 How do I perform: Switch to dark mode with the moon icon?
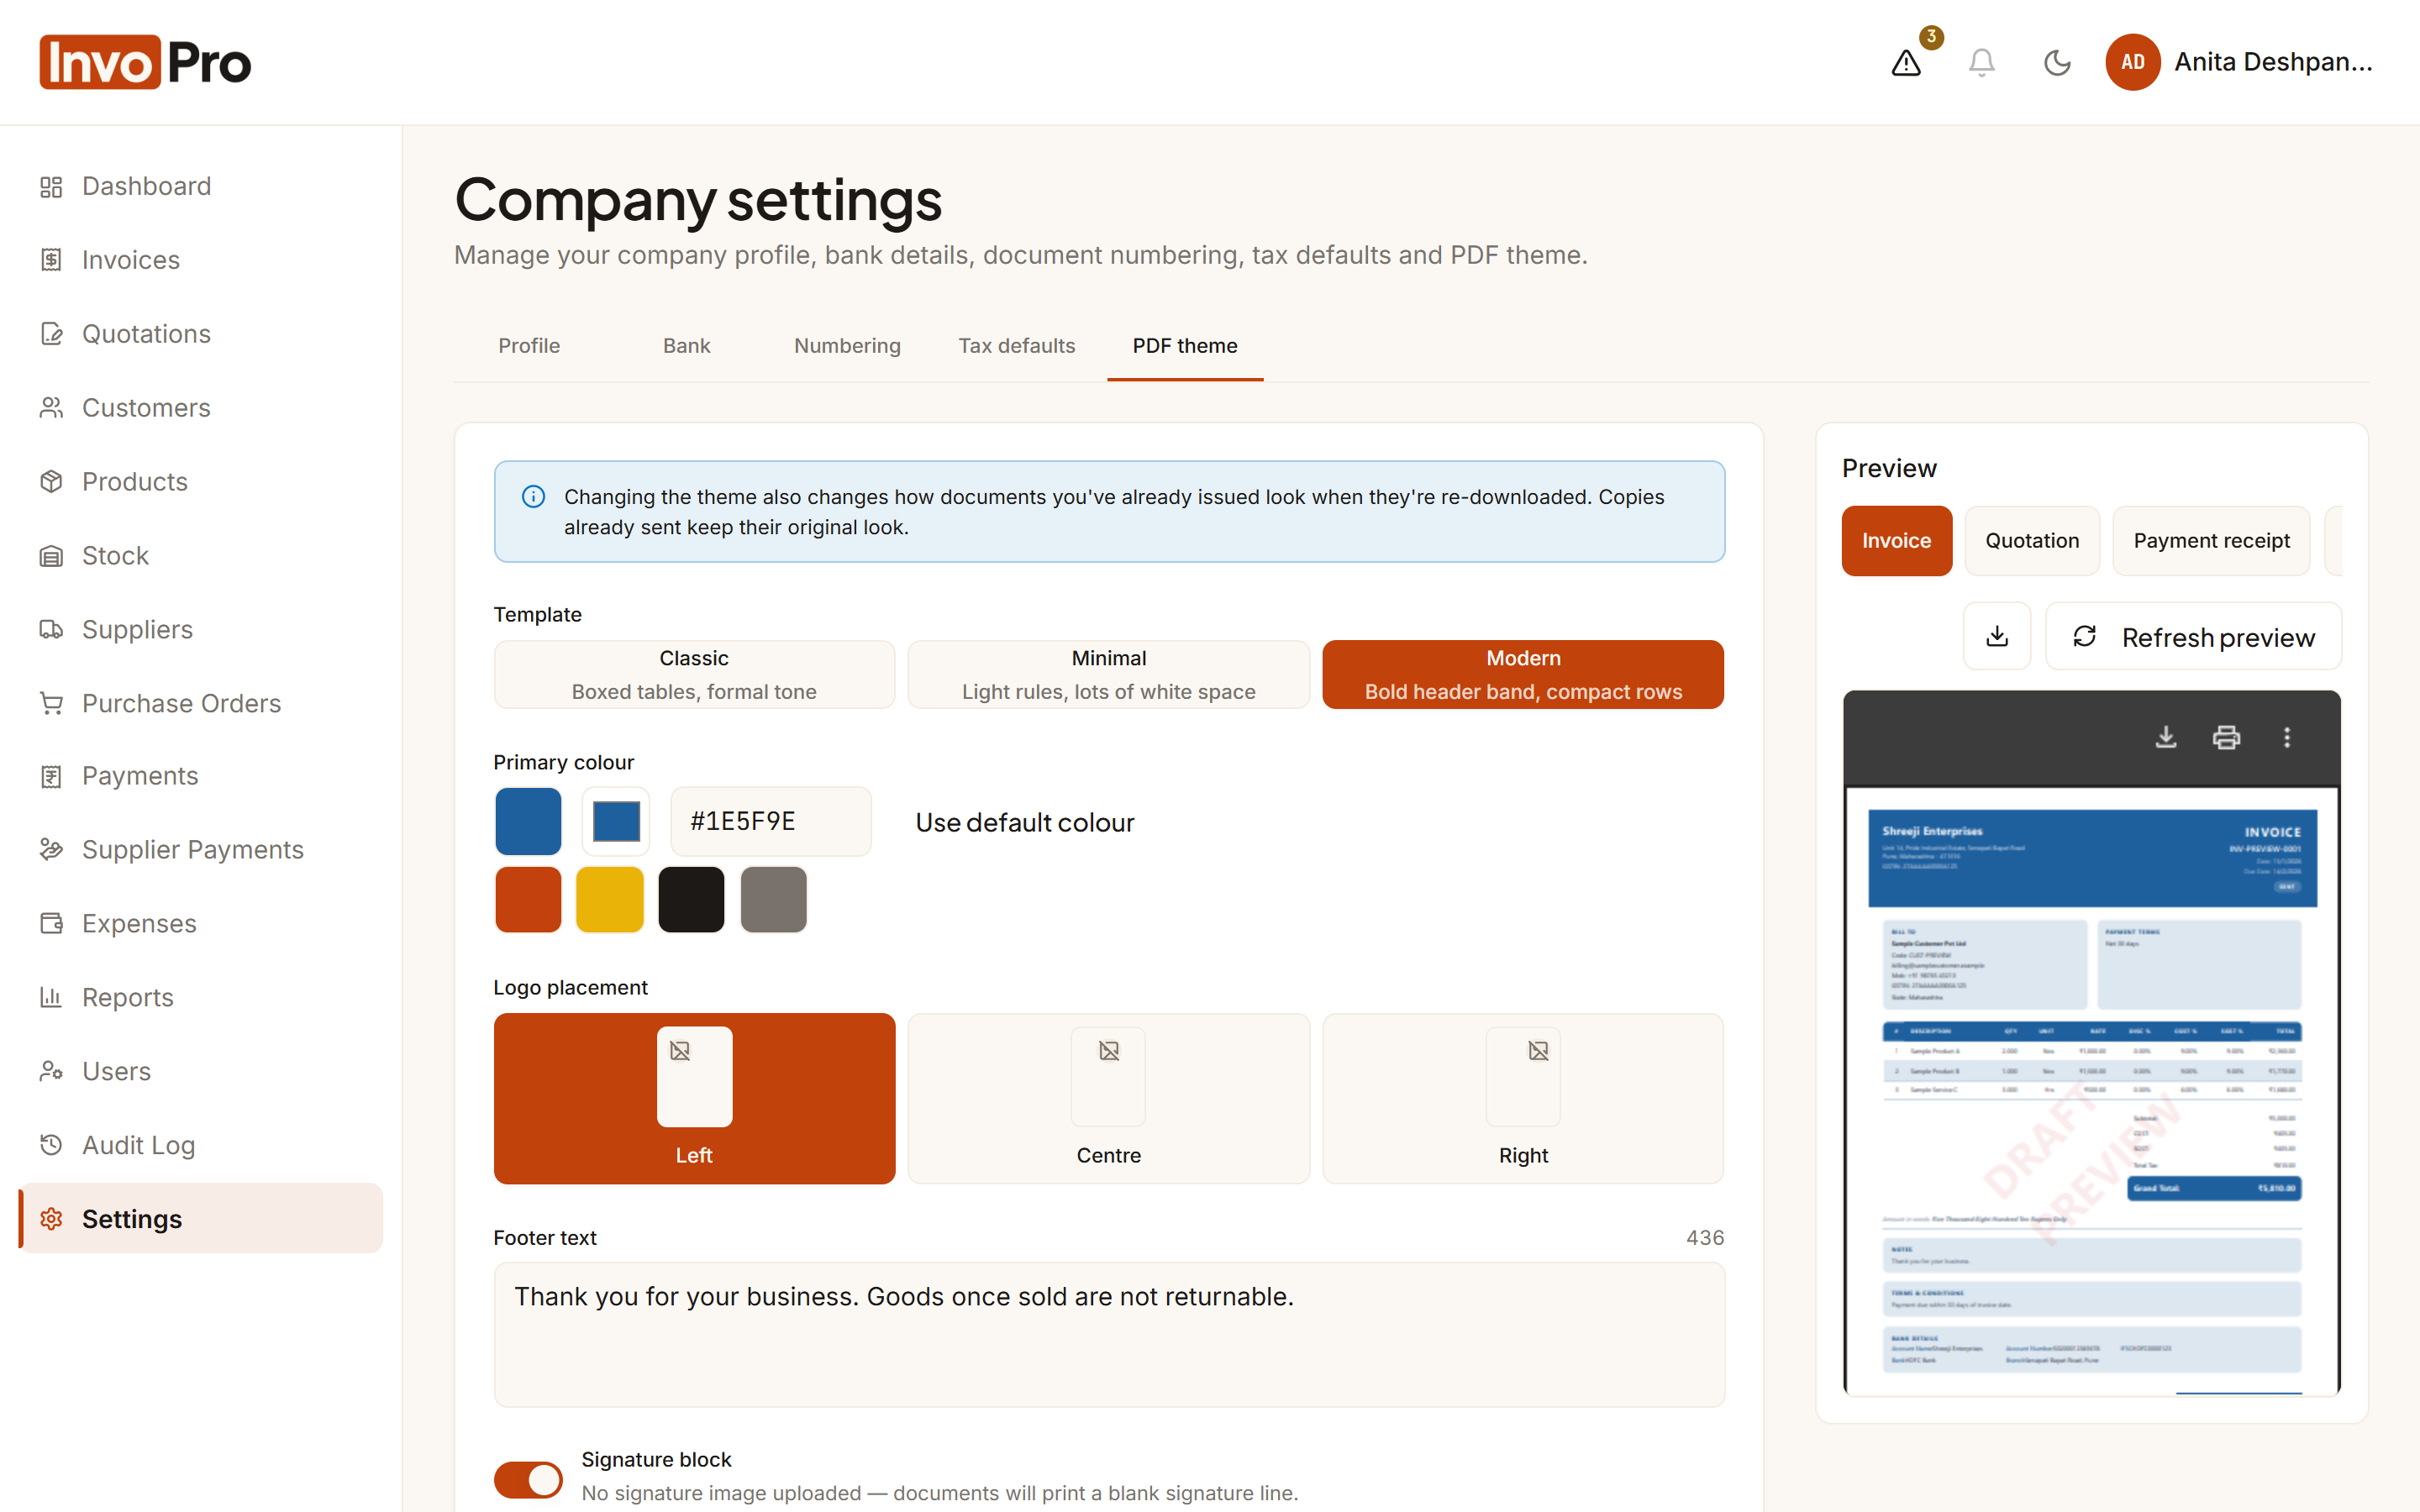(2057, 62)
